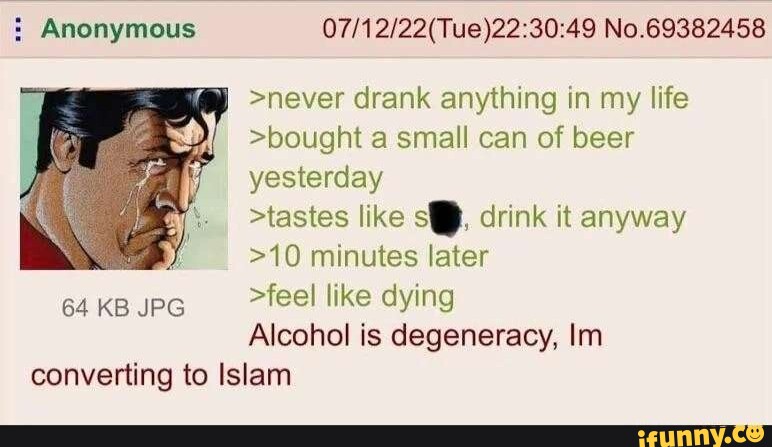Select post number No.69382458

pos(685,29)
